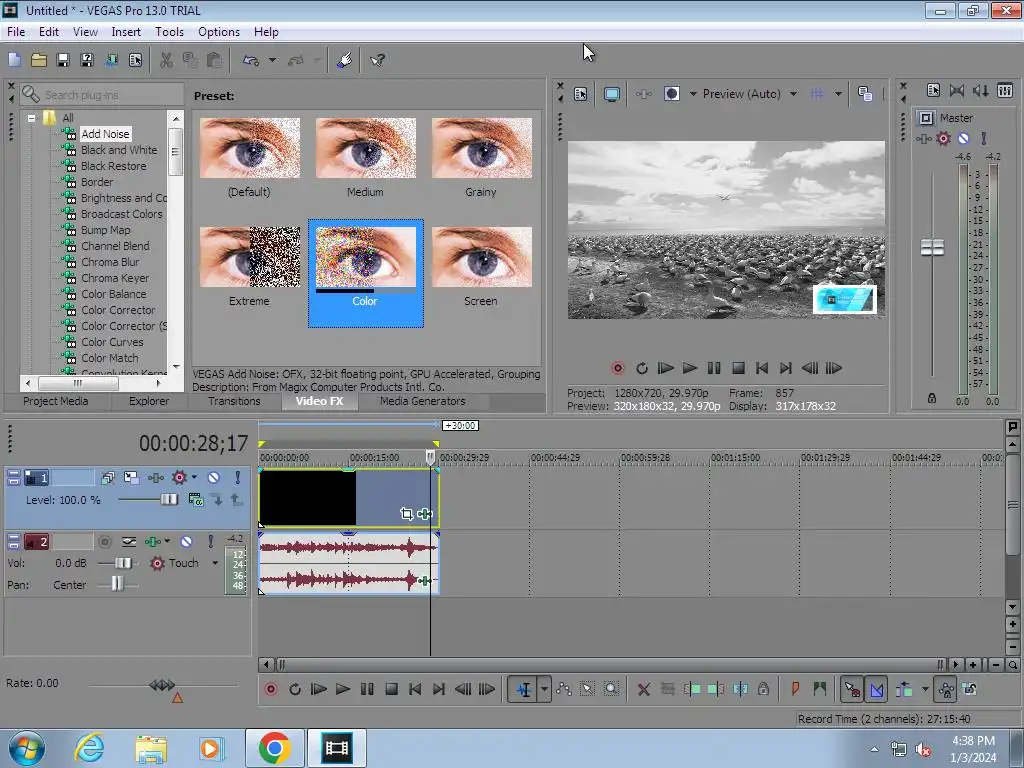Switch to the Transitions tab
This screenshot has height=768, width=1024.
234,401
